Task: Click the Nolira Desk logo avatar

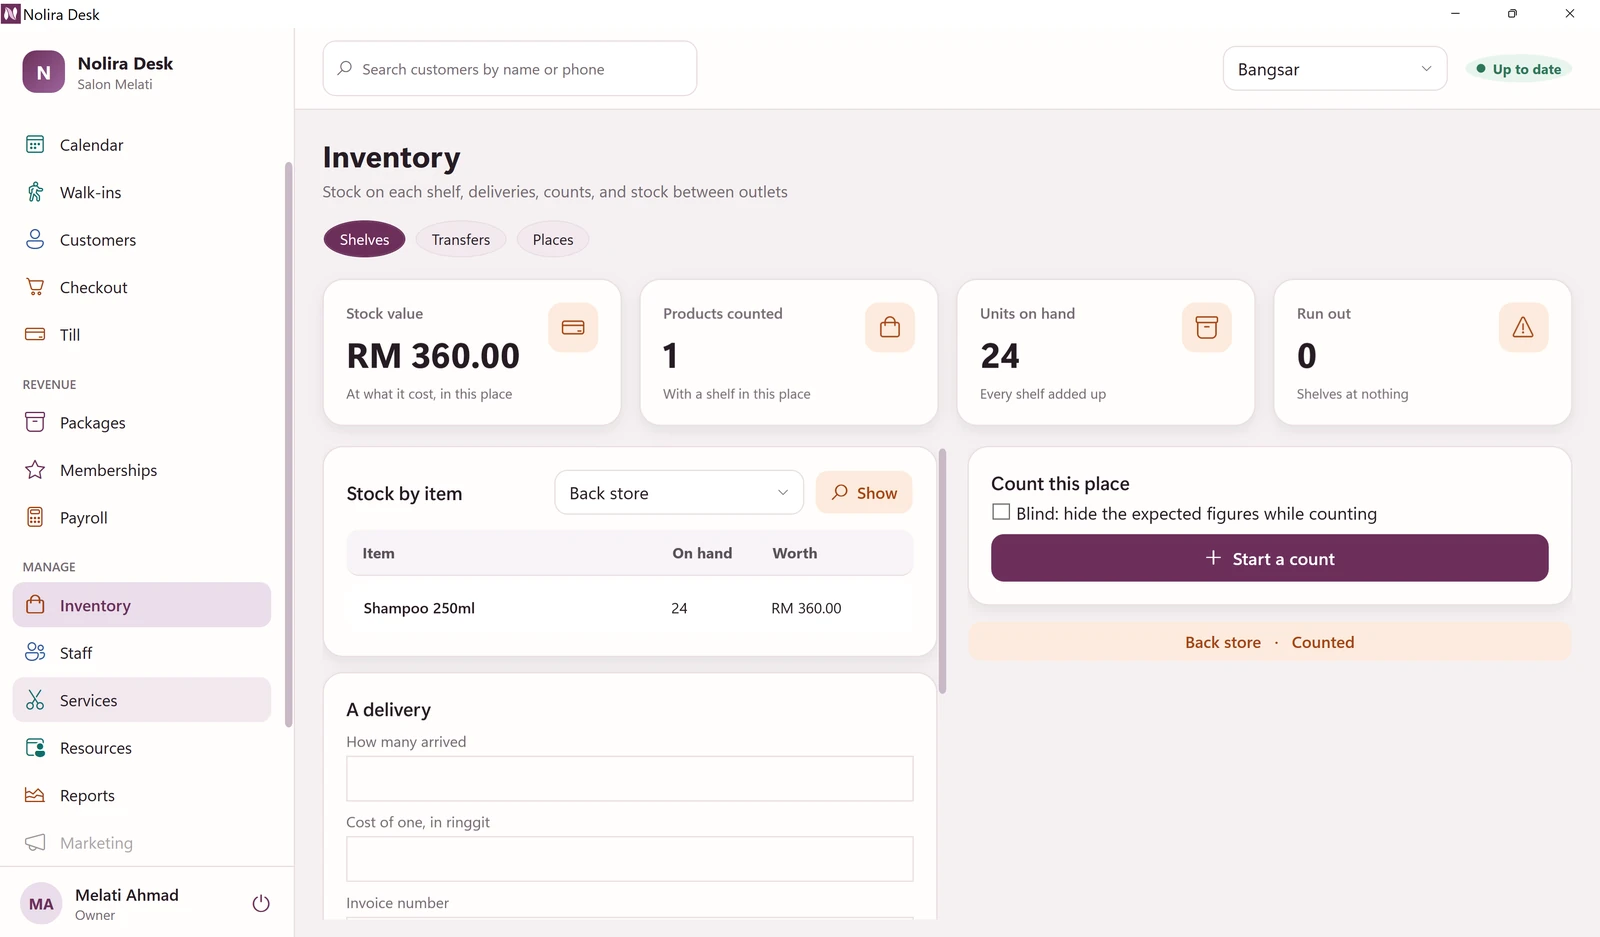Action: [44, 72]
